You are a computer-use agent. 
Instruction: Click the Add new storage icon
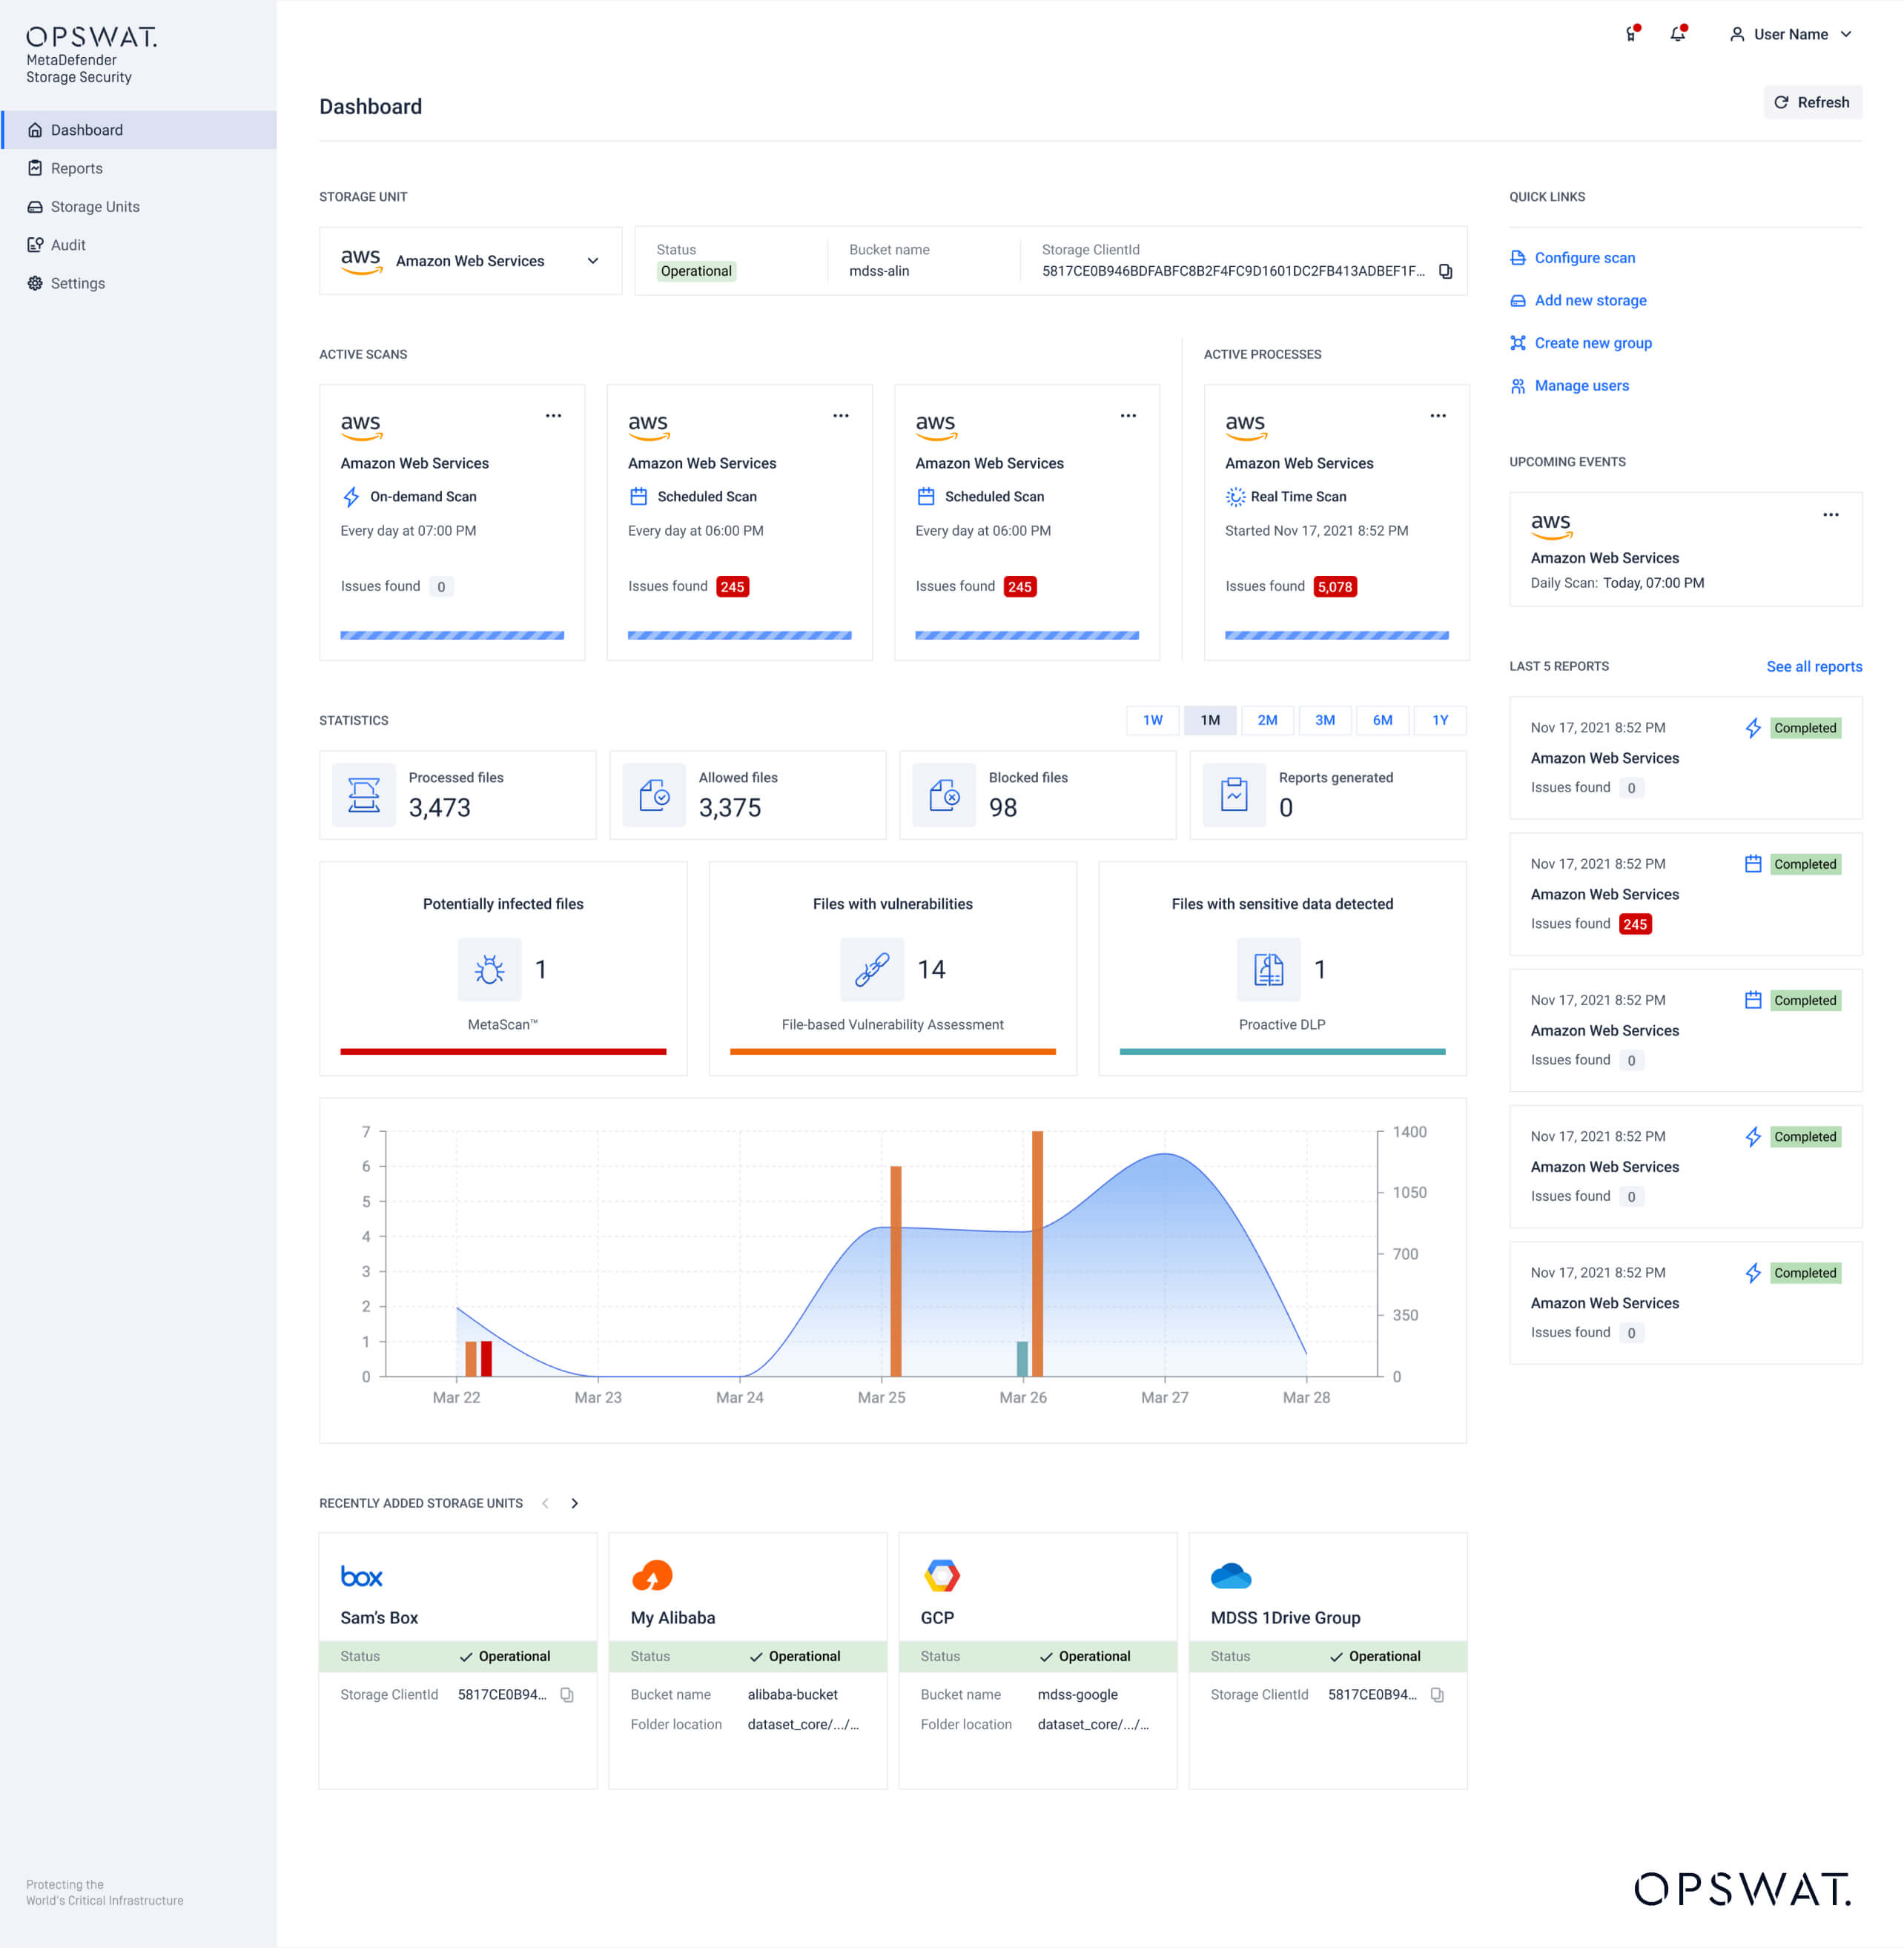pos(1517,300)
